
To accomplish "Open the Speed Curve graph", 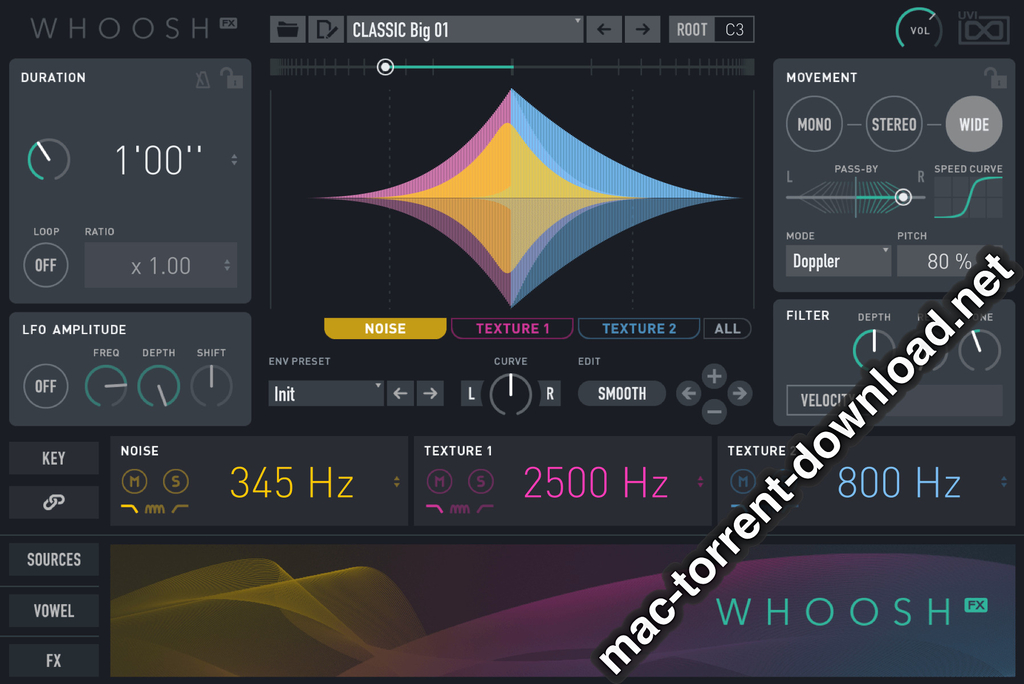I will 968,197.
